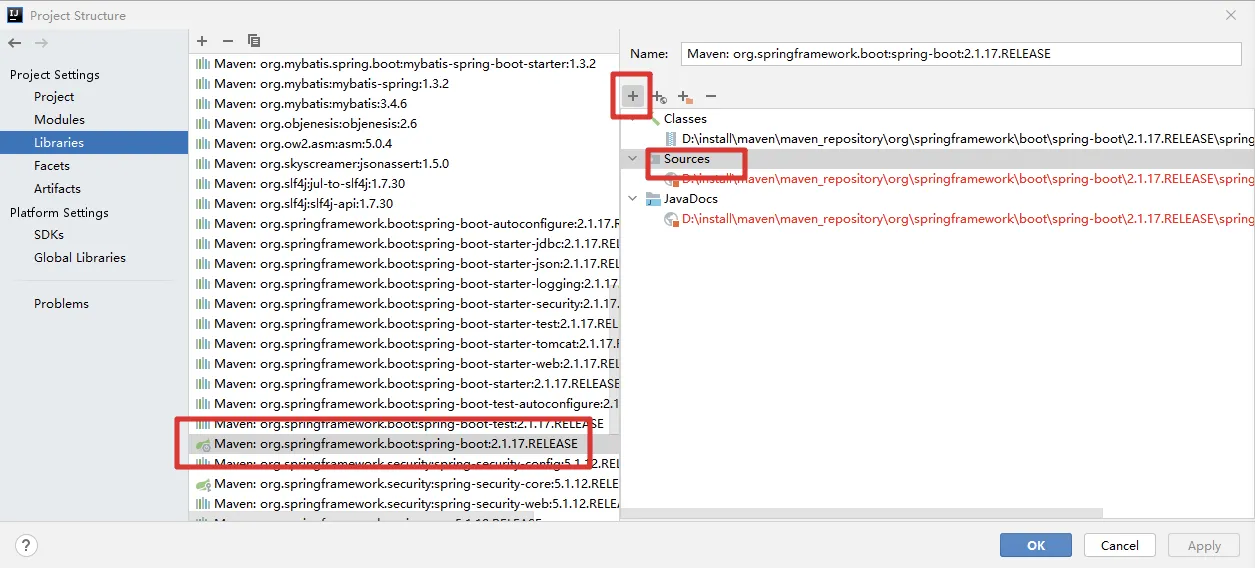Select Maven: spring-boot-starter-jdbc library
This screenshot has width=1255, height=568.
point(404,244)
